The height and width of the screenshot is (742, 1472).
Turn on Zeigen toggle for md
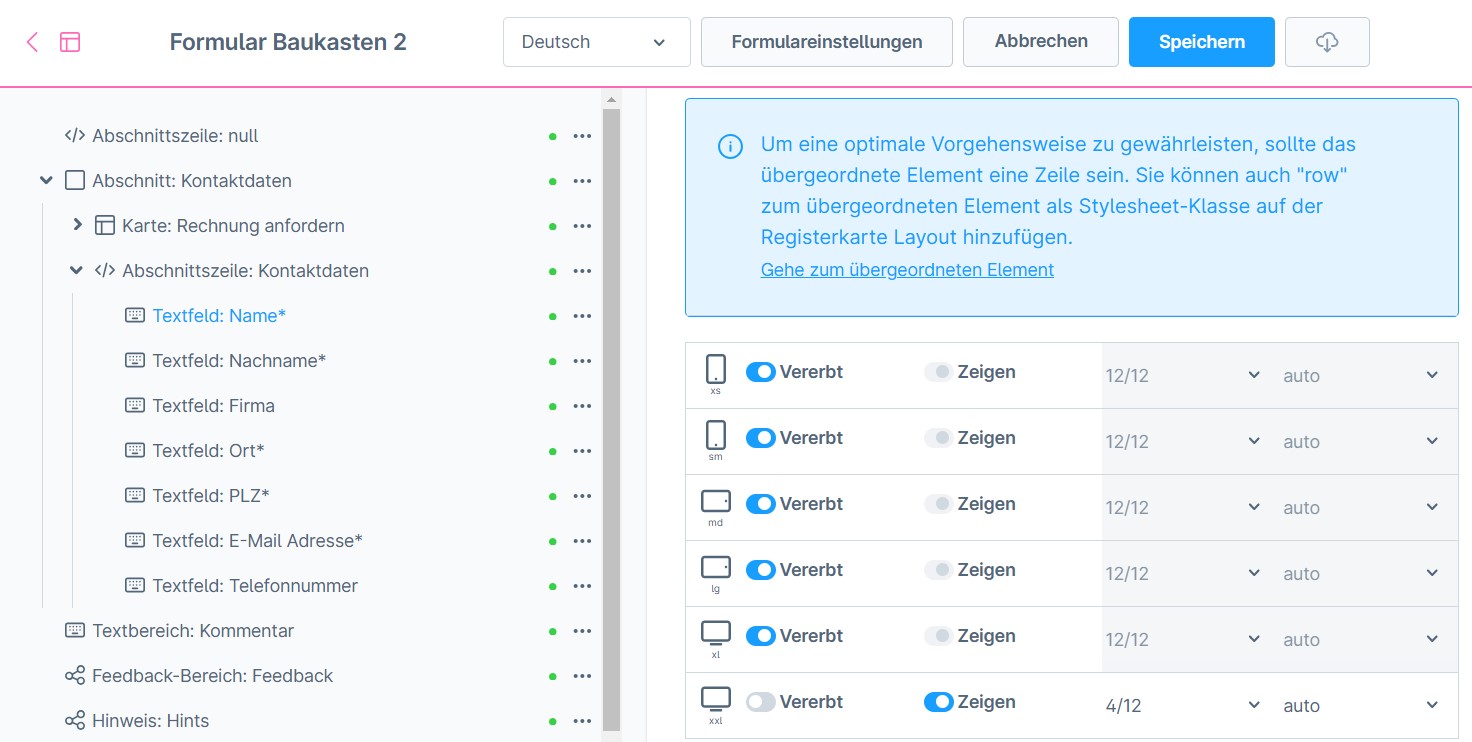tap(938, 504)
